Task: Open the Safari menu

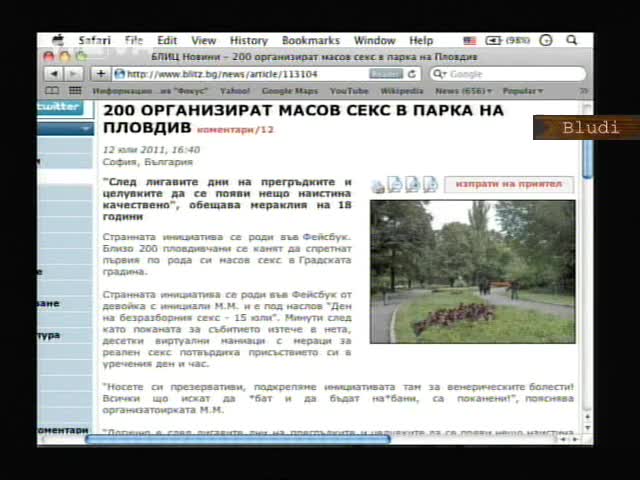Action: coord(94,40)
